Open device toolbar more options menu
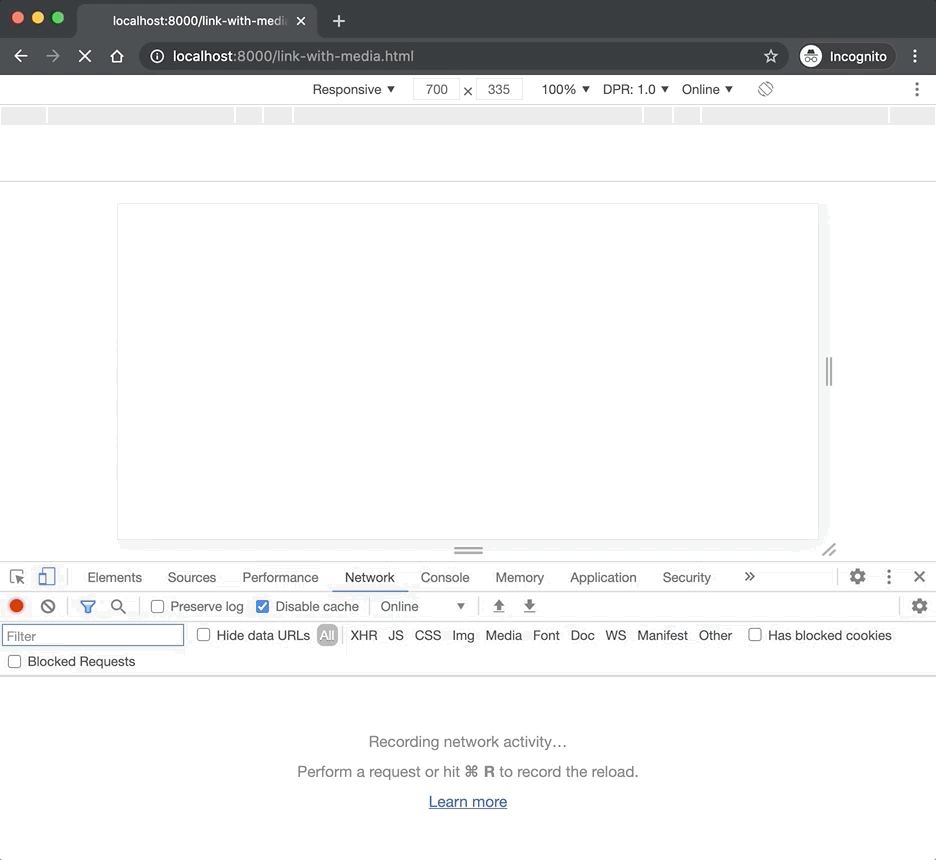This screenshot has height=860, width=936. [917, 89]
